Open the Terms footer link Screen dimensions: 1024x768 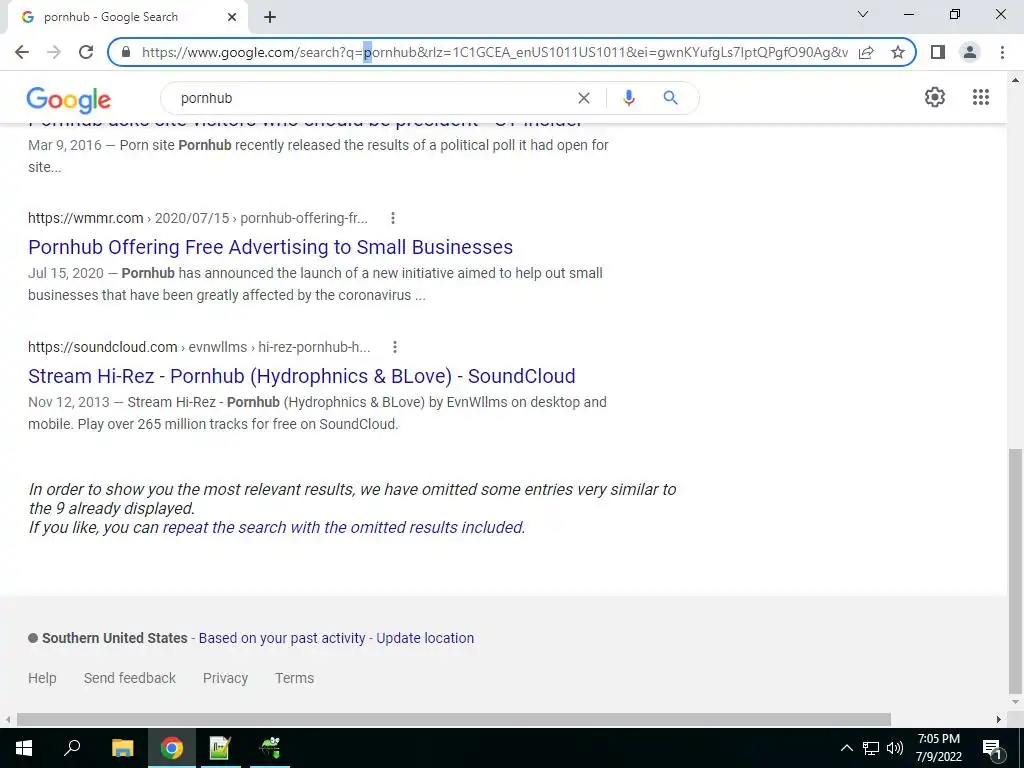point(295,678)
